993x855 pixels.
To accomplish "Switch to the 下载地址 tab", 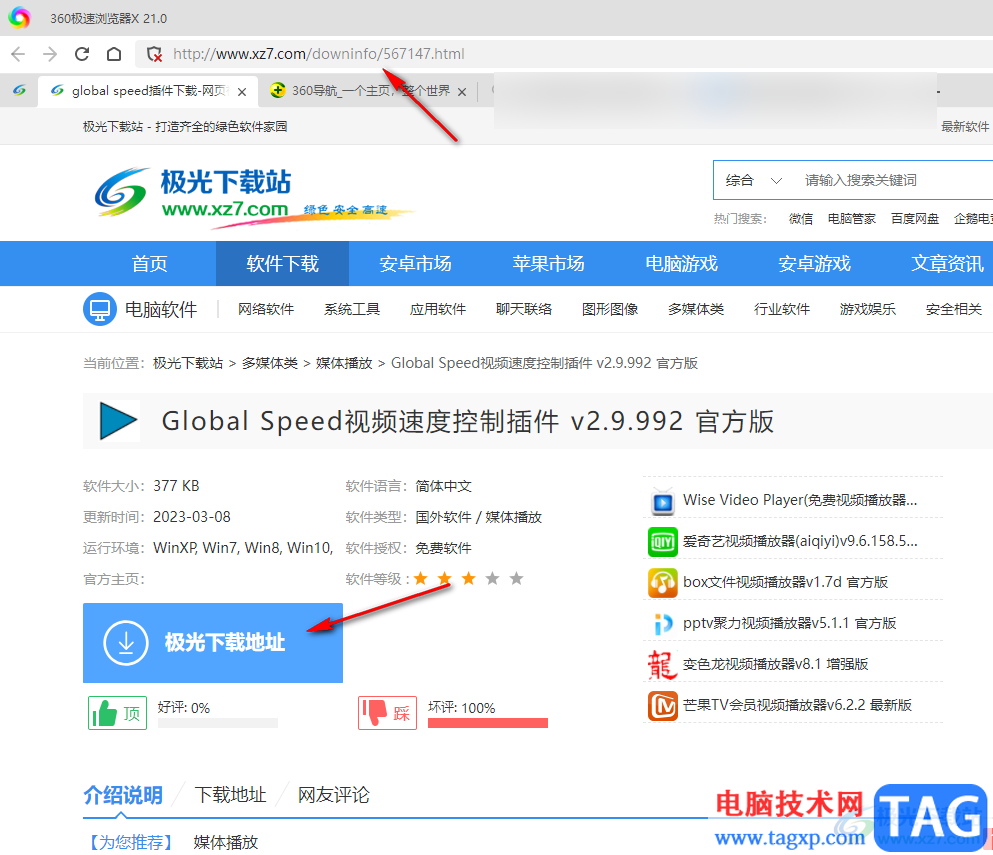I will [230, 795].
